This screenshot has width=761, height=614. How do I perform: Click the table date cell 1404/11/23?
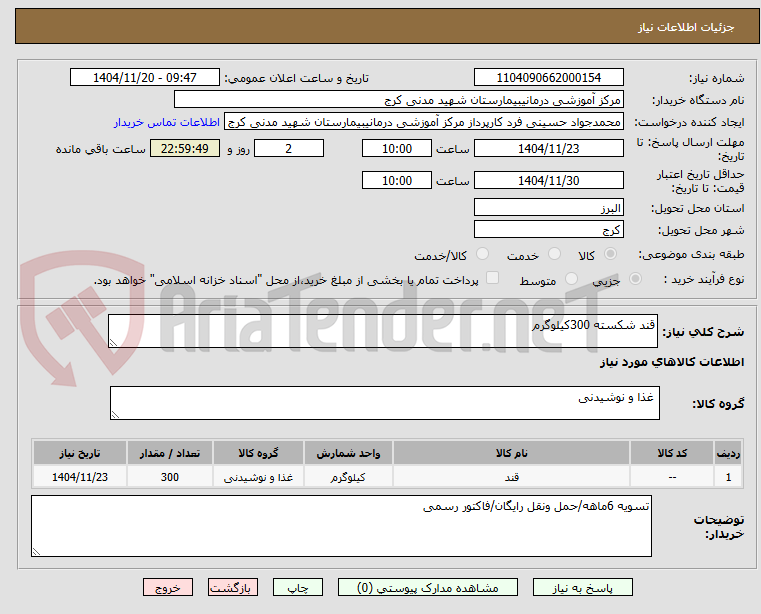coord(80,477)
